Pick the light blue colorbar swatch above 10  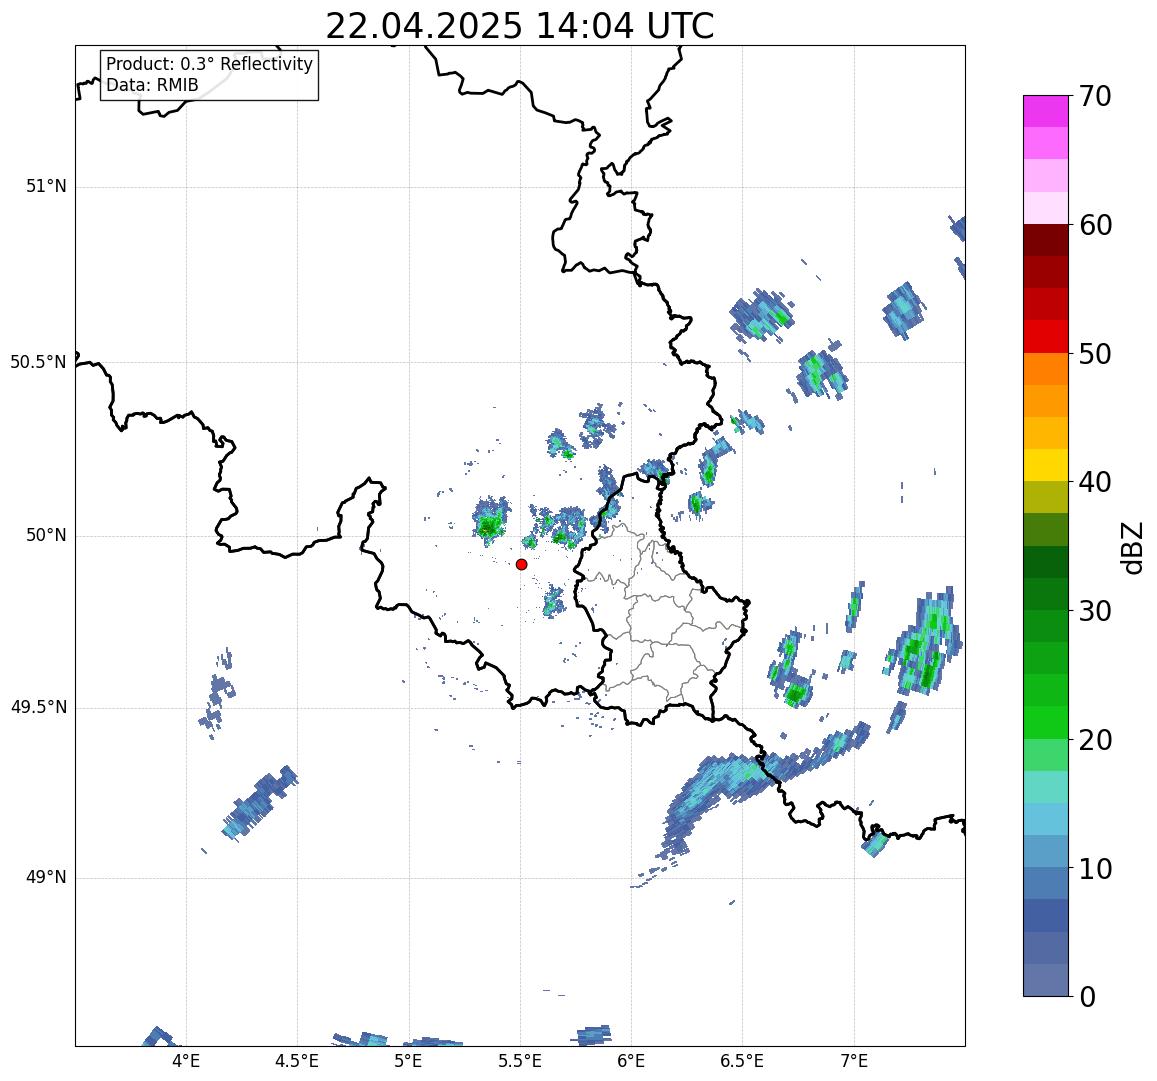pyautogui.click(x=1046, y=852)
